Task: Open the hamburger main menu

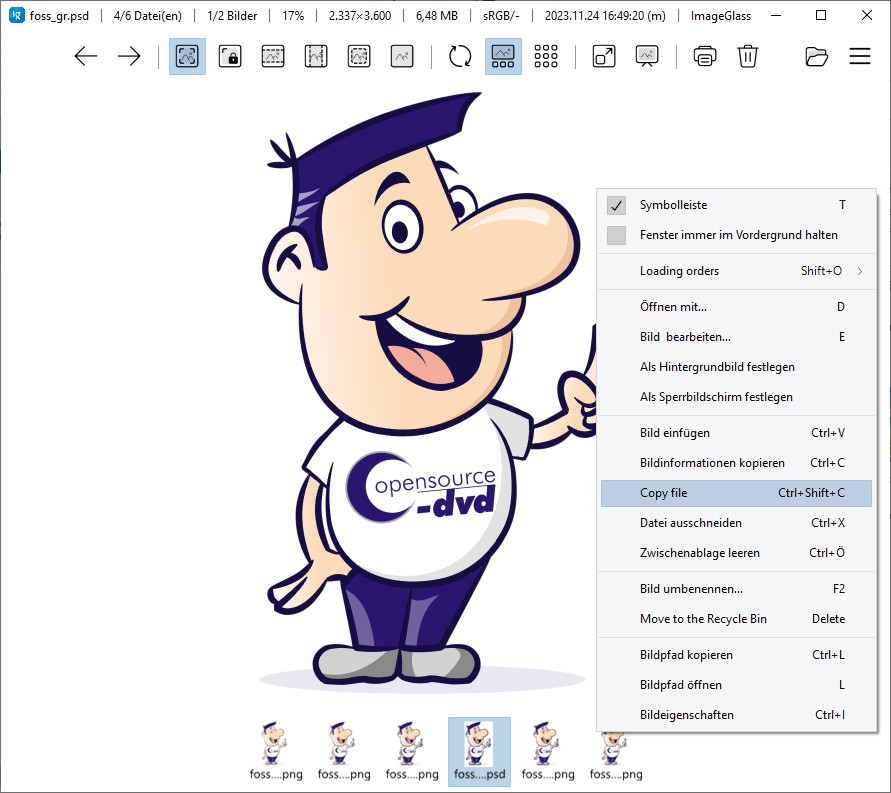Action: tap(860, 57)
